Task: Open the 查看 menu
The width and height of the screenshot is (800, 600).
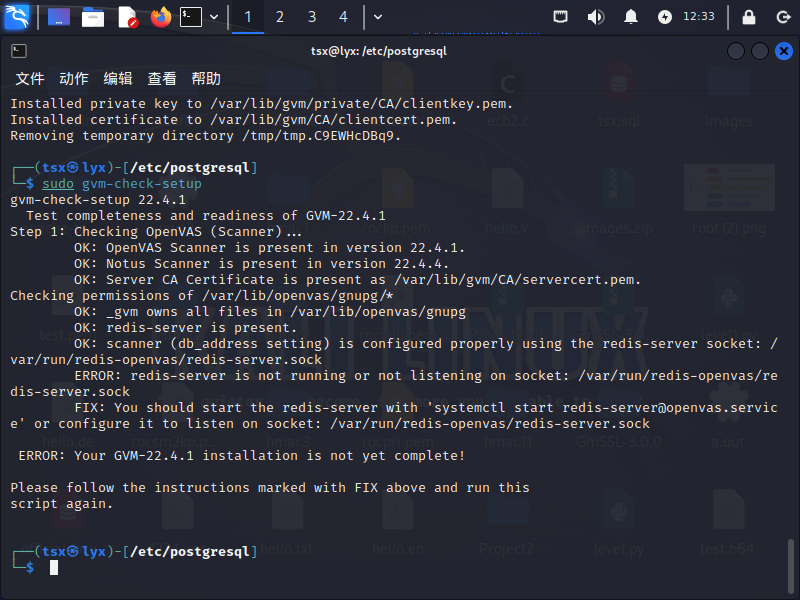Action: click(x=162, y=79)
